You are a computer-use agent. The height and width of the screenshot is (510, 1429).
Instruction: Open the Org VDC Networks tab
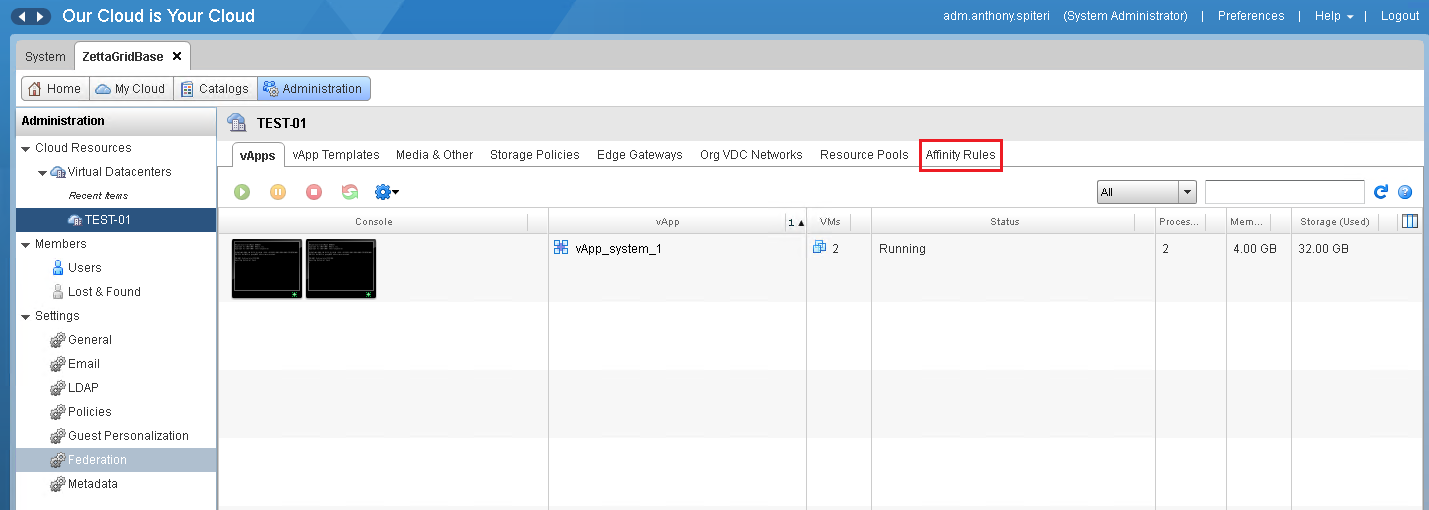tap(751, 155)
